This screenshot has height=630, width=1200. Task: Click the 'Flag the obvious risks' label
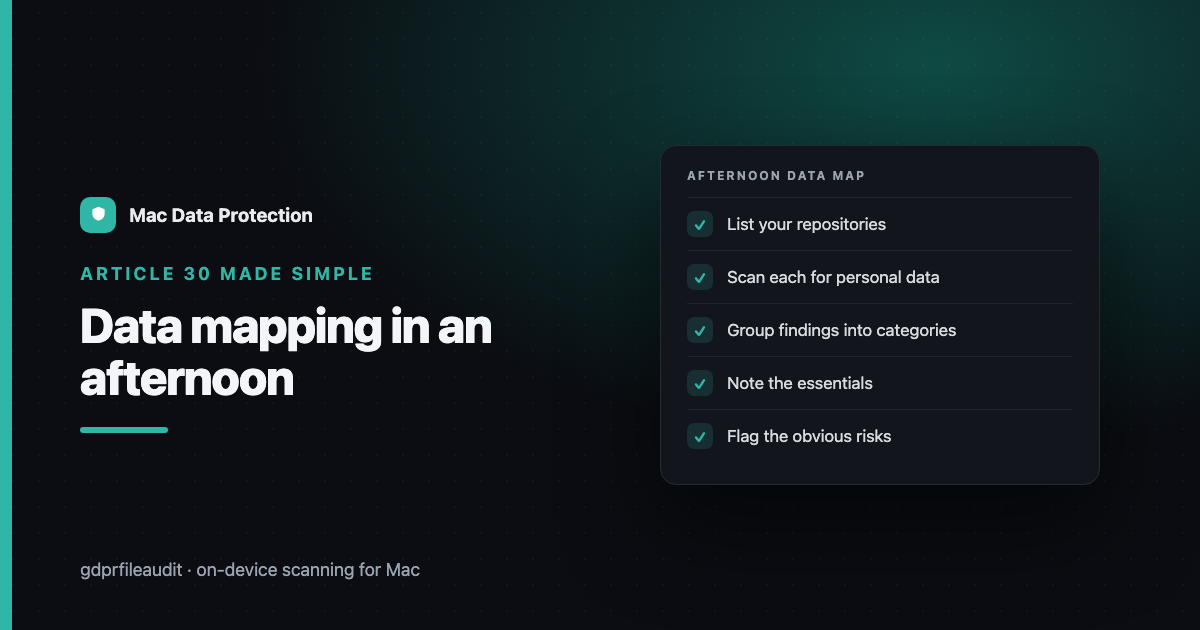(x=809, y=436)
